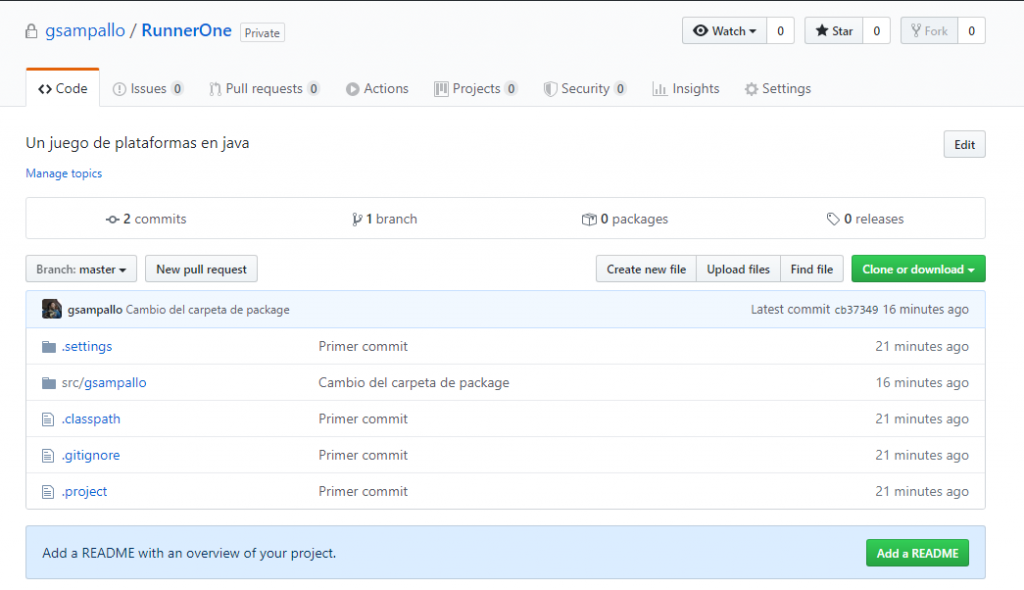Click the gsampallo avatar in latest commit row
Screen dimensions: 1024x590
(52, 309)
